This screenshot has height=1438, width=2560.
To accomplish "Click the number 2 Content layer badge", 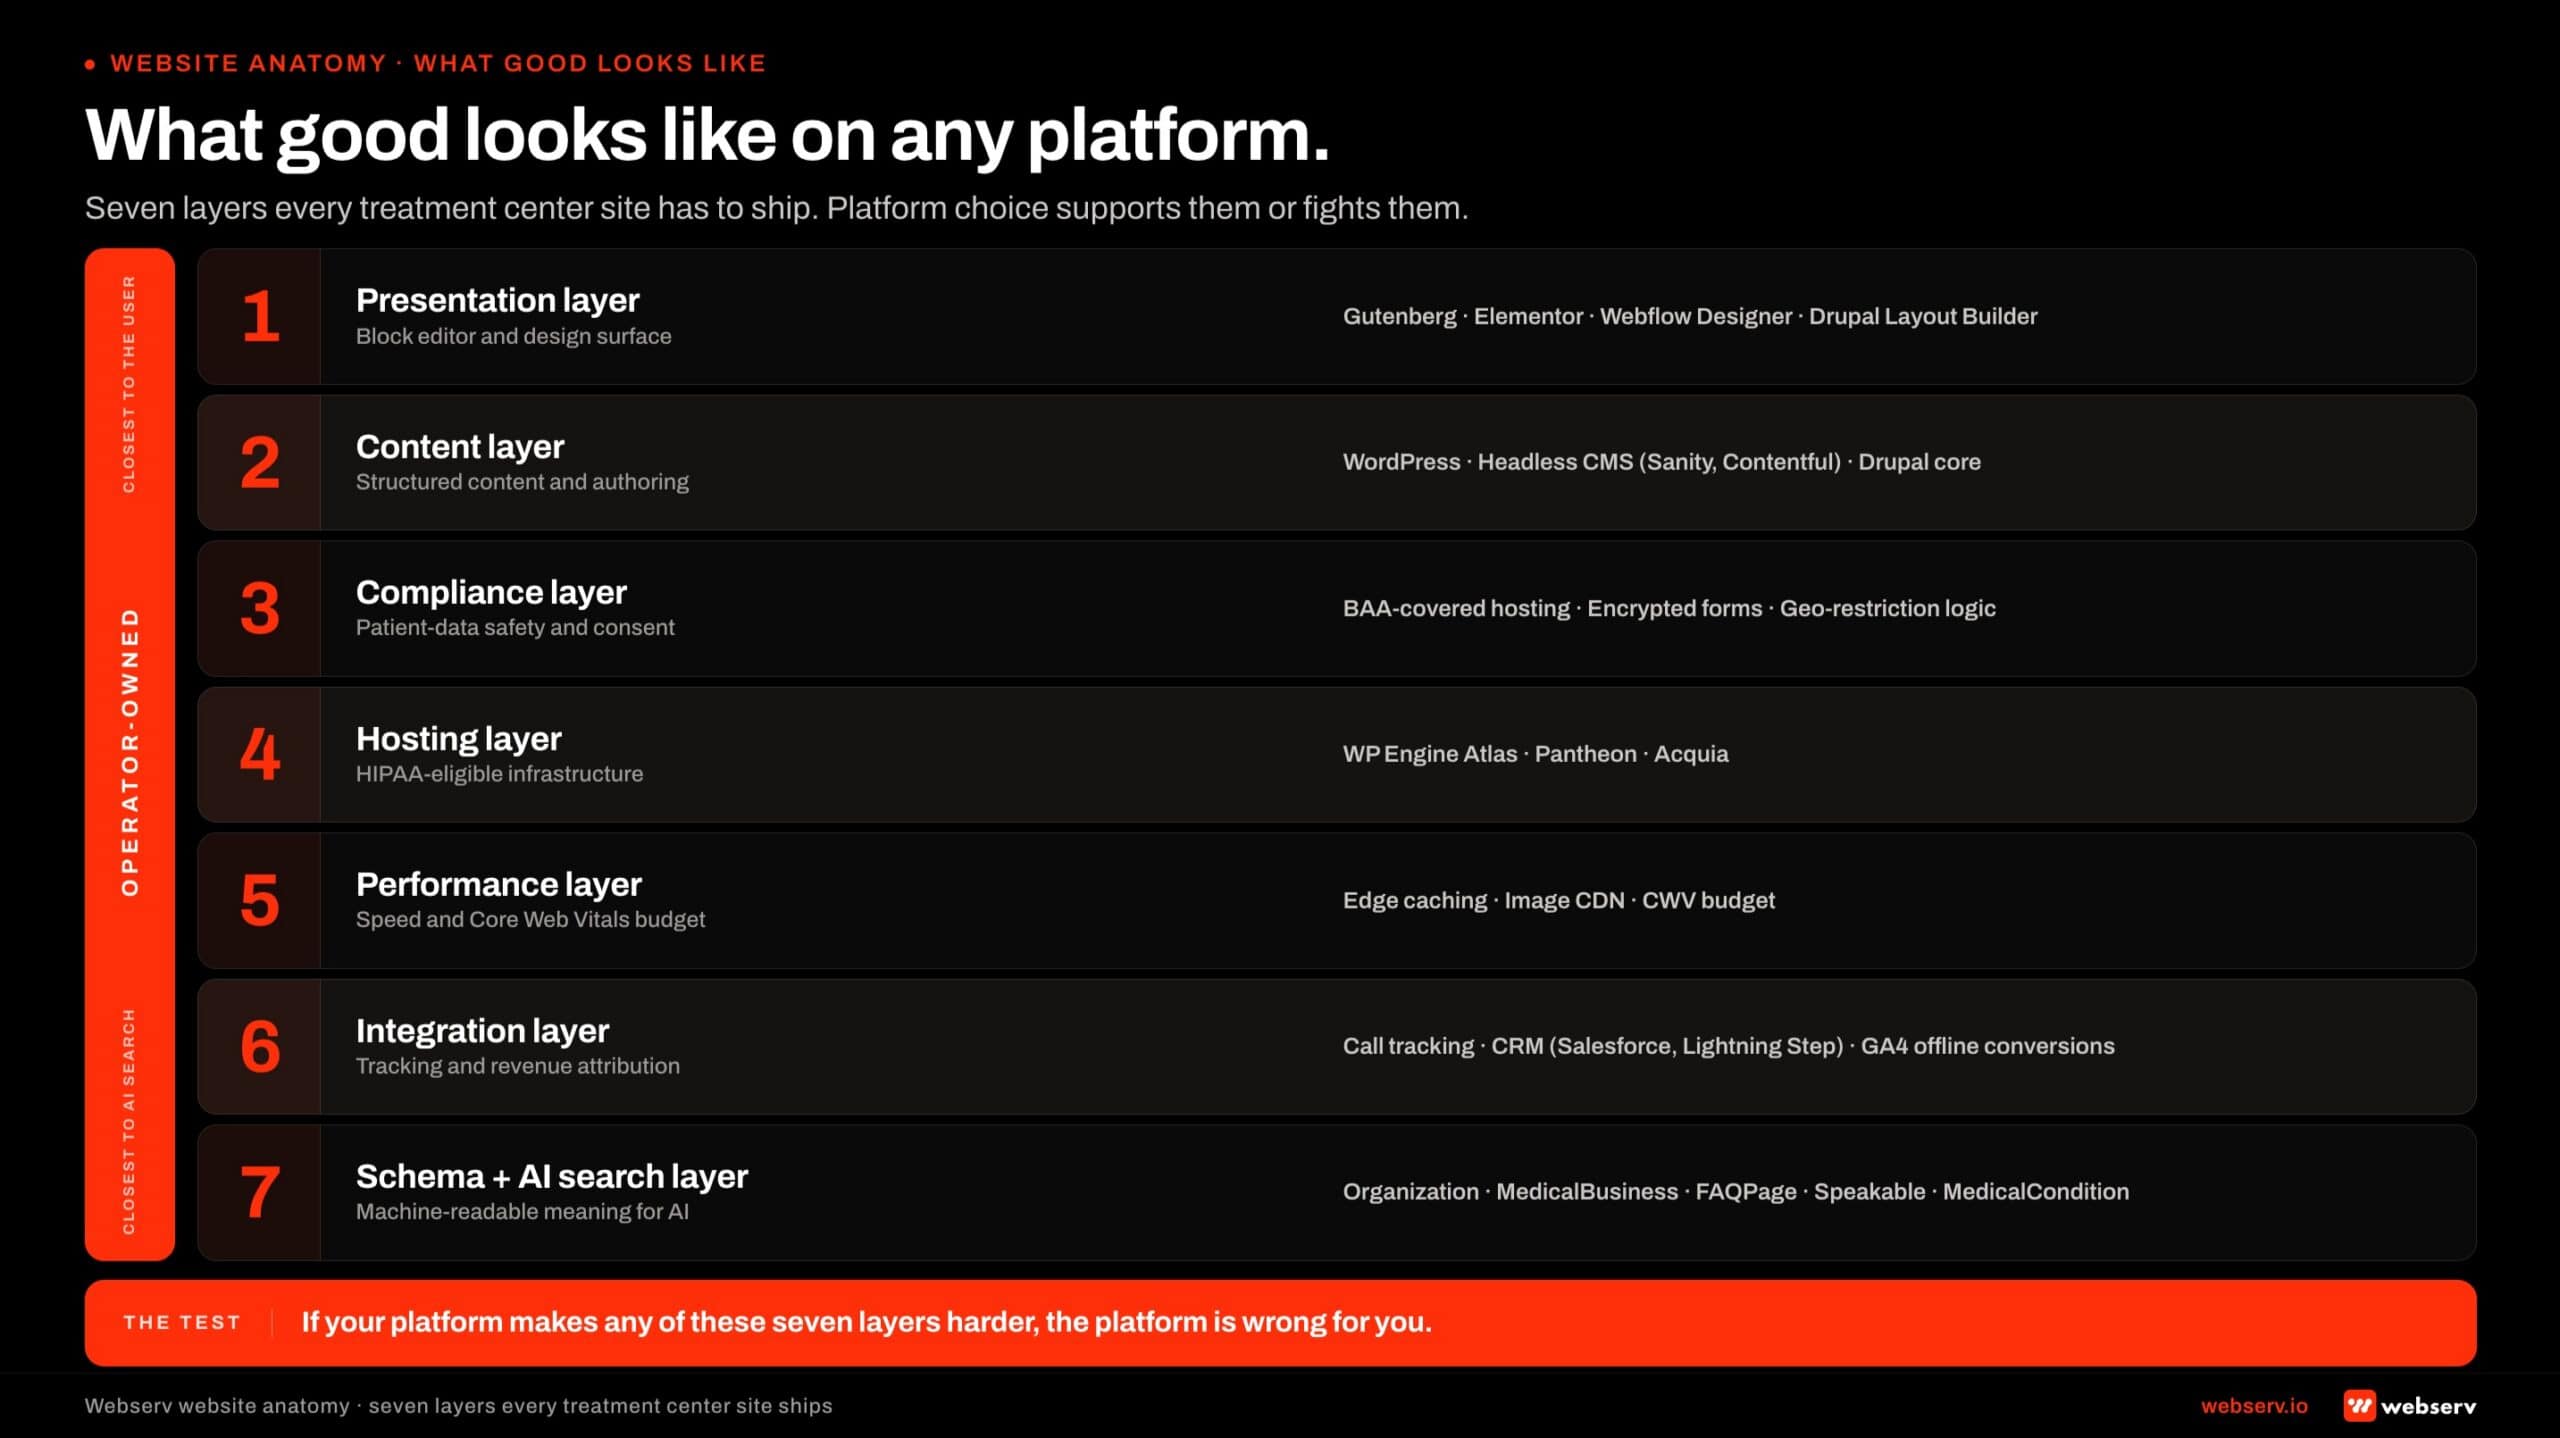I will click(x=260, y=462).
